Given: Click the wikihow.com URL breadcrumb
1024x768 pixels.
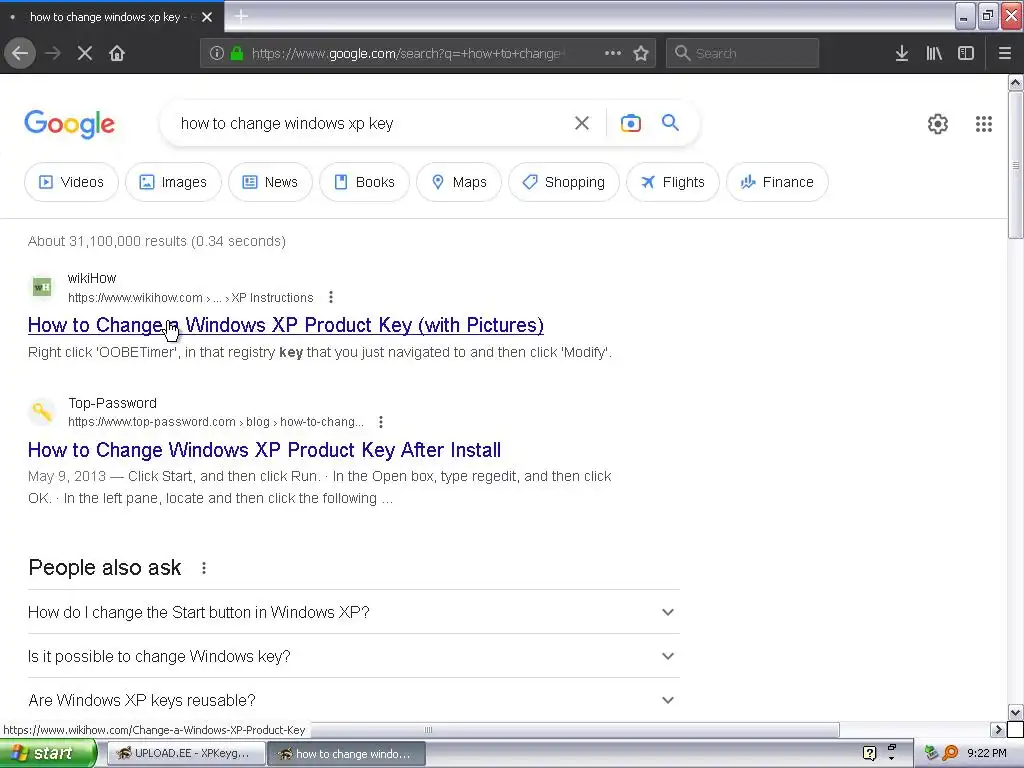Looking at the screenshot, I should 191,298.
